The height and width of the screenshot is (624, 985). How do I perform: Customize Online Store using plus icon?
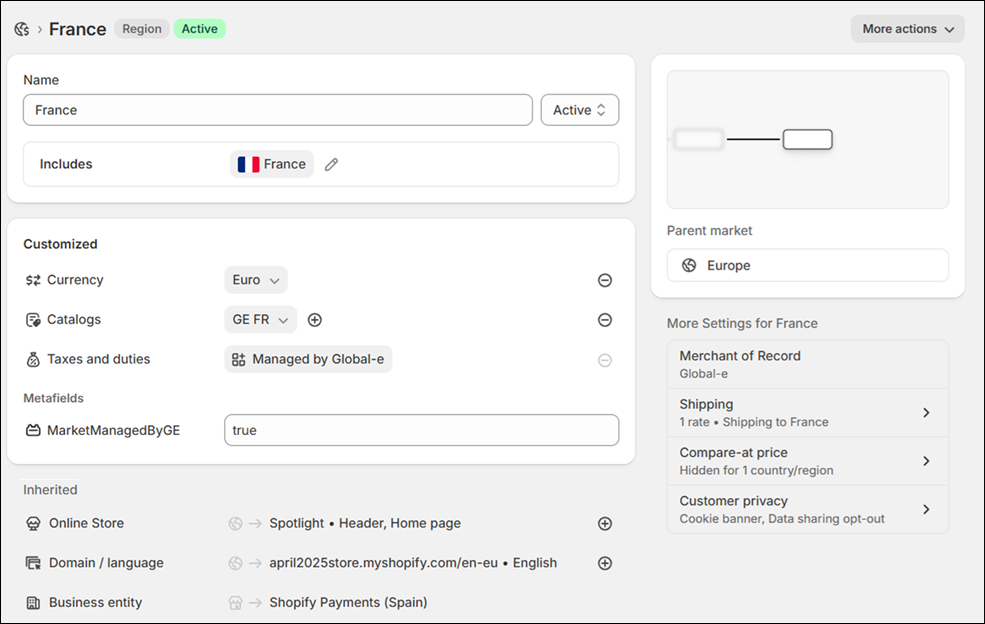605,523
